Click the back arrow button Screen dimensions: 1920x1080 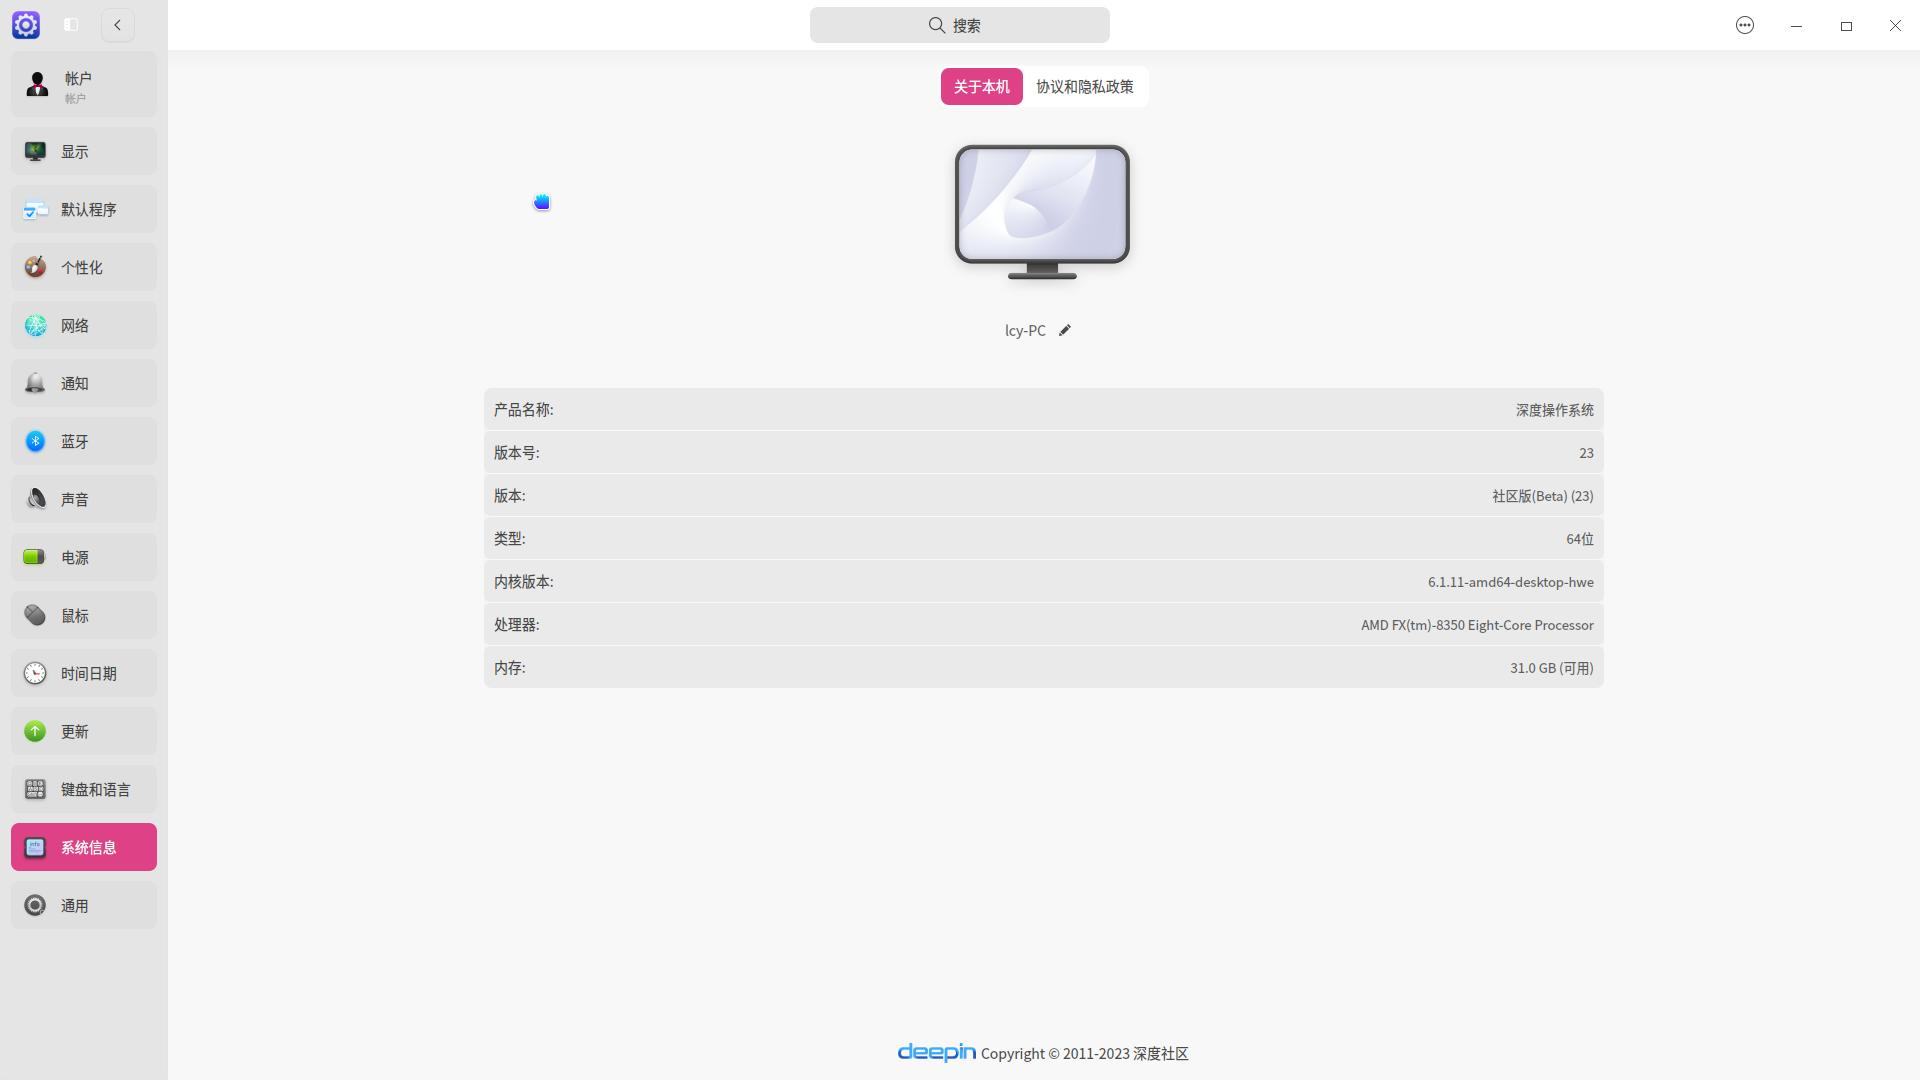[118, 25]
